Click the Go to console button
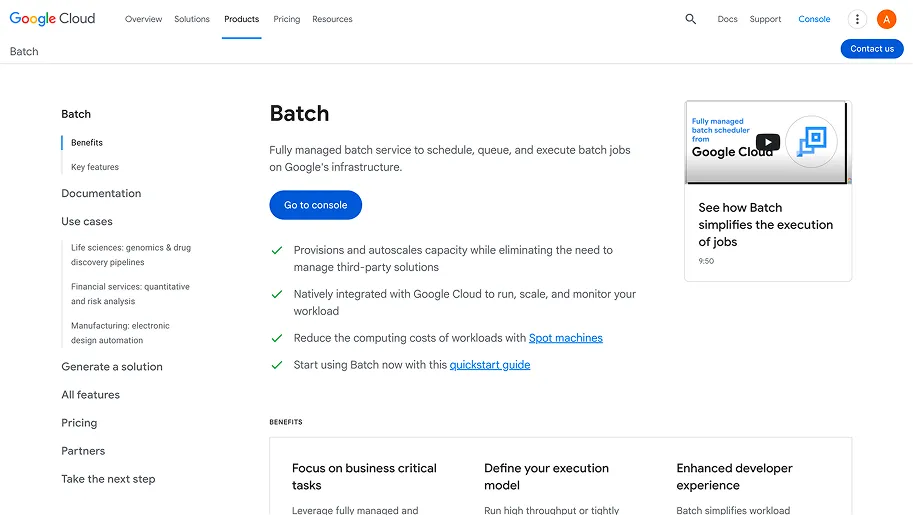Screen dimensions: 913x515 (316, 205)
